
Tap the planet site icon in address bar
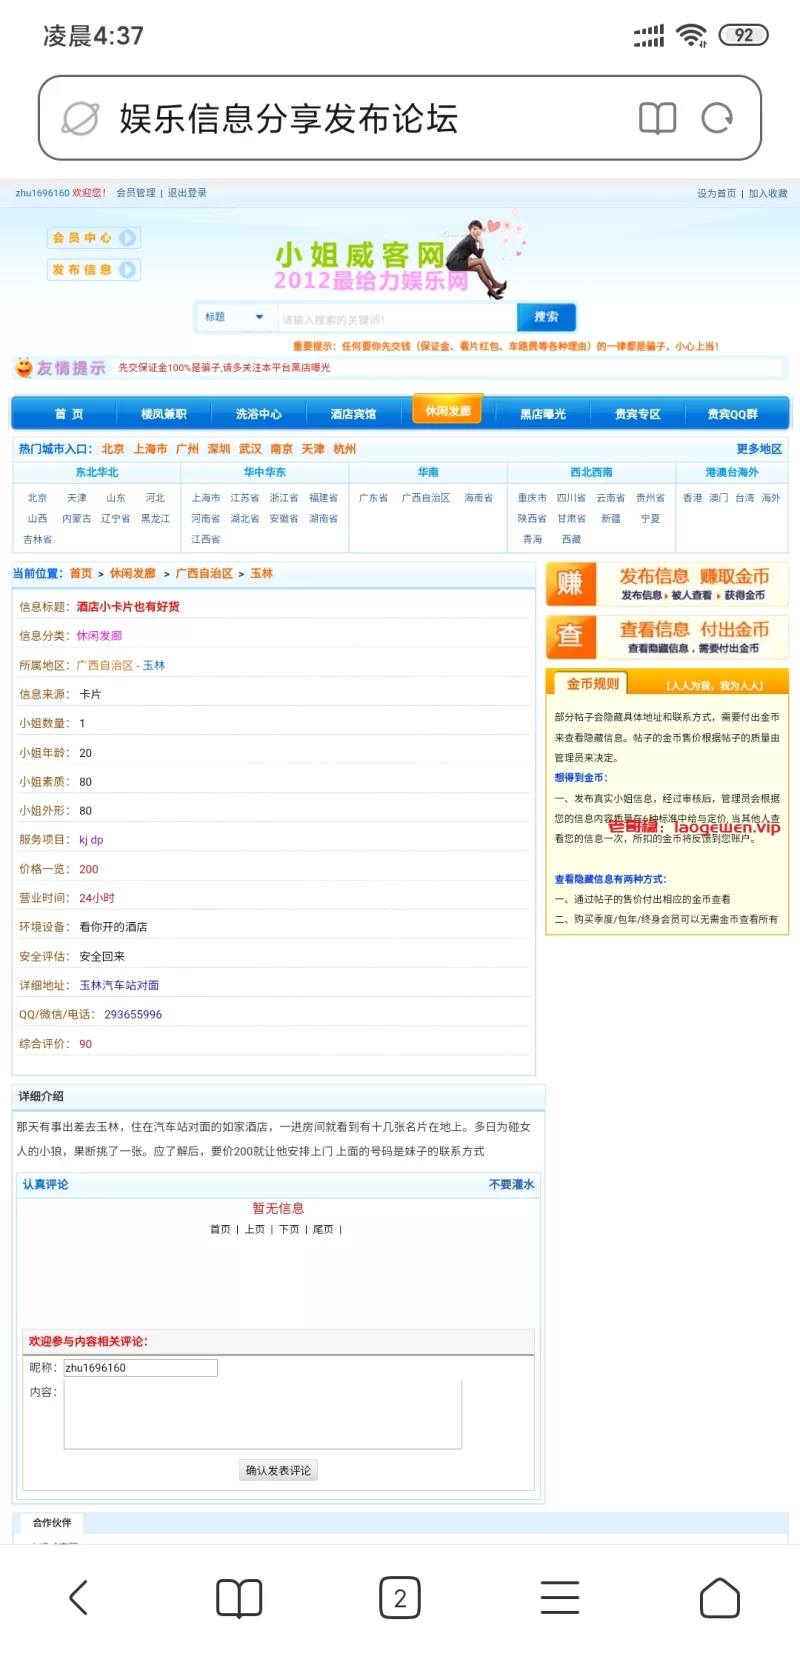(x=80, y=119)
